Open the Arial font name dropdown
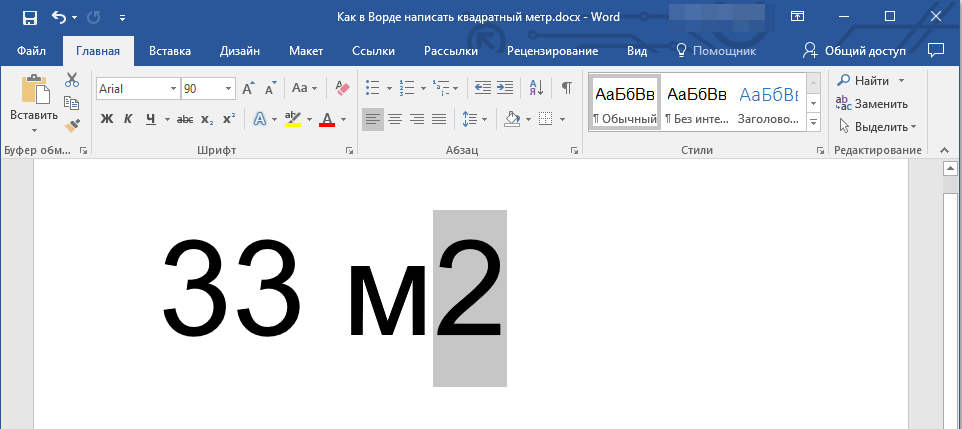Viewport: 962px width, 429px height. [x=173, y=89]
